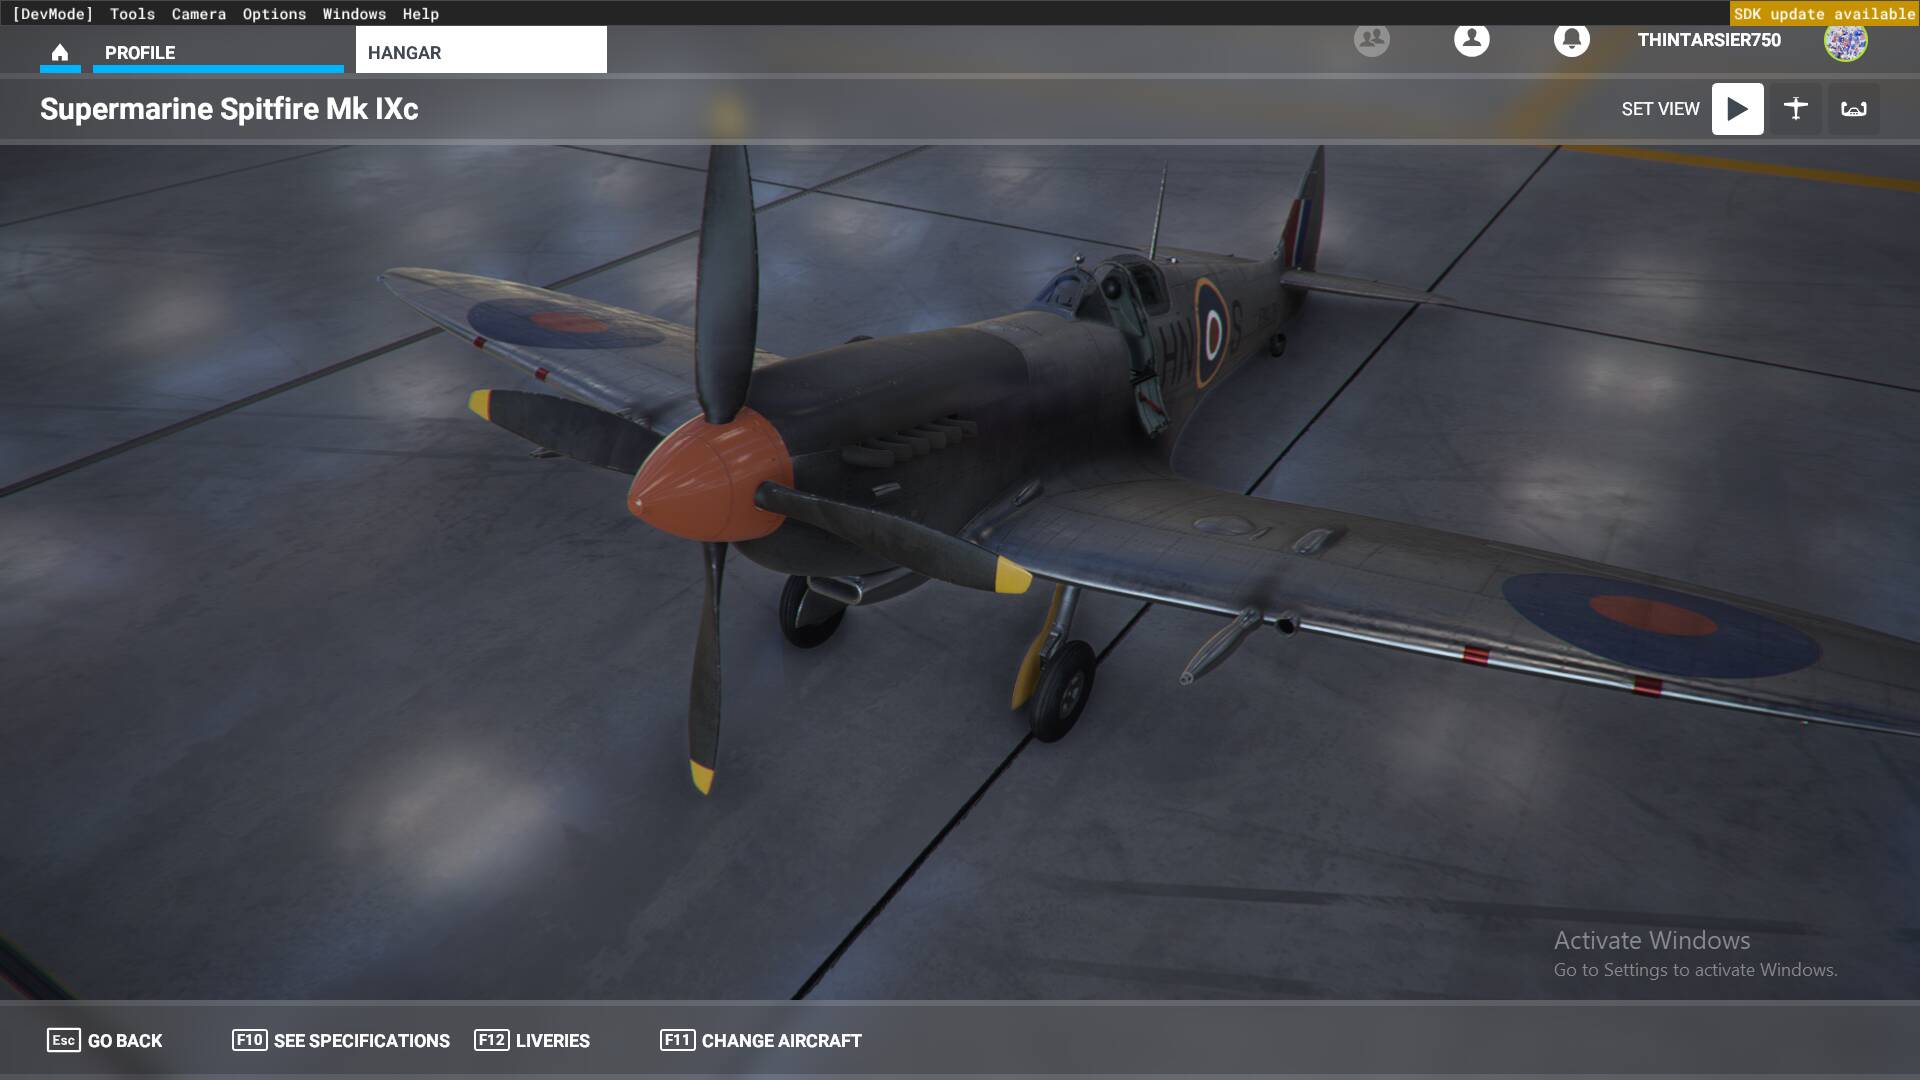The image size is (1920, 1080).
Task: Open the friends group icon
Action: click(x=1371, y=40)
